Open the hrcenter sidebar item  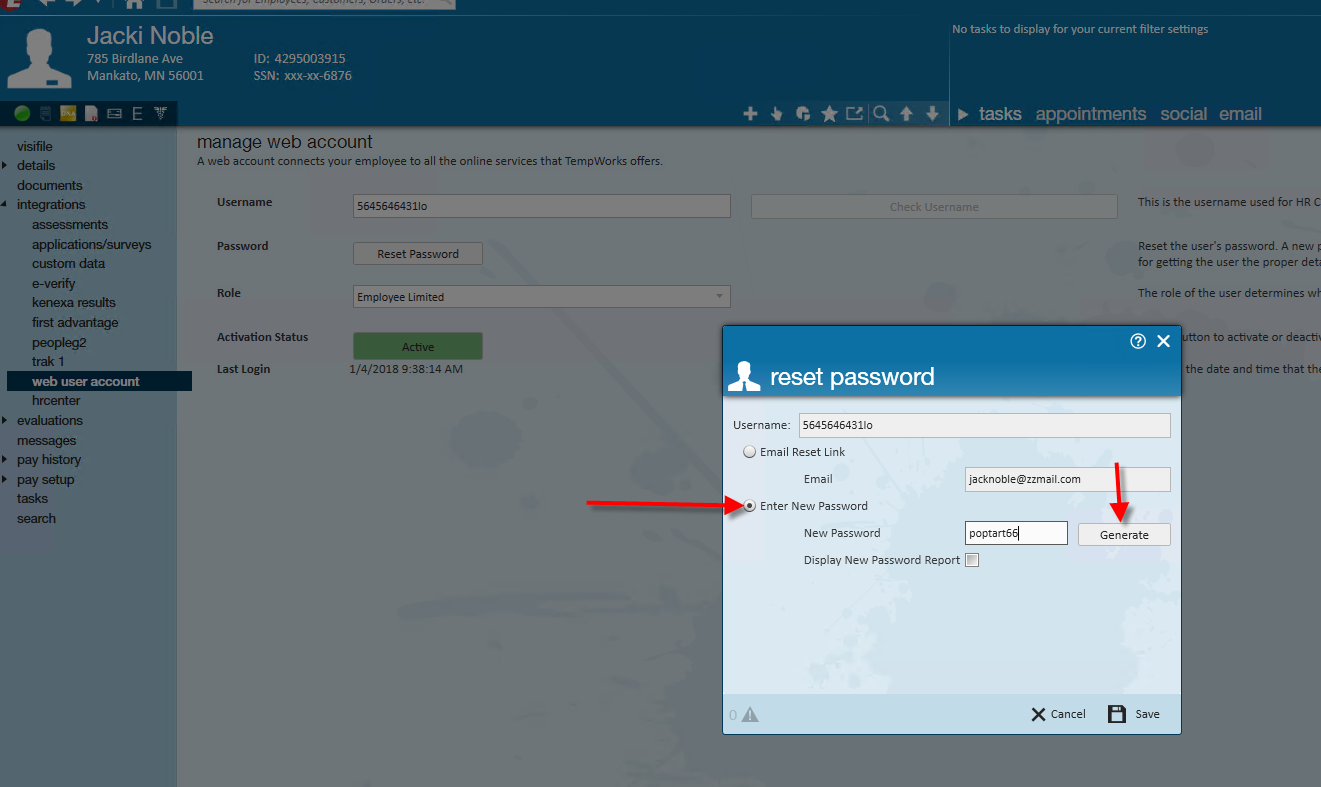(x=56, y=401)
